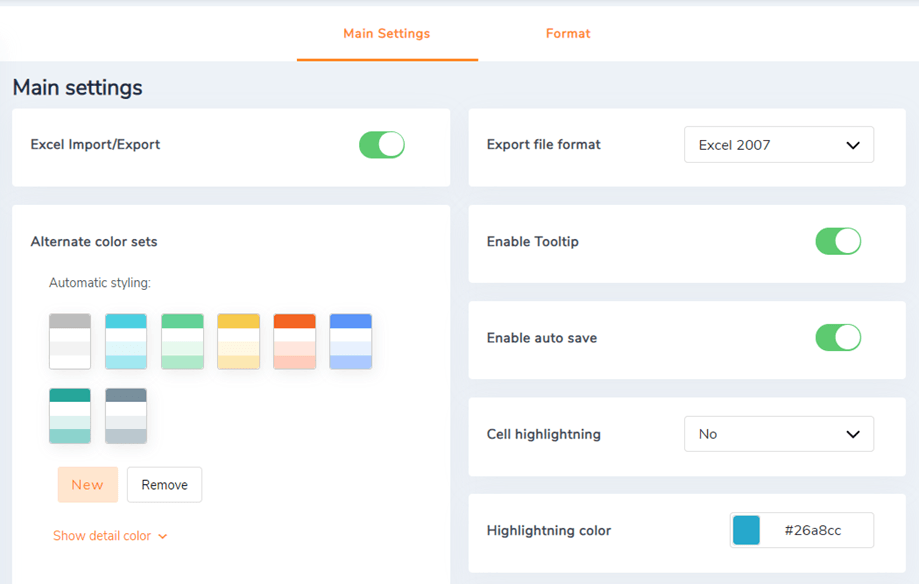
Task: Choose the green alternate color set
Action: [x=182, y=342]
